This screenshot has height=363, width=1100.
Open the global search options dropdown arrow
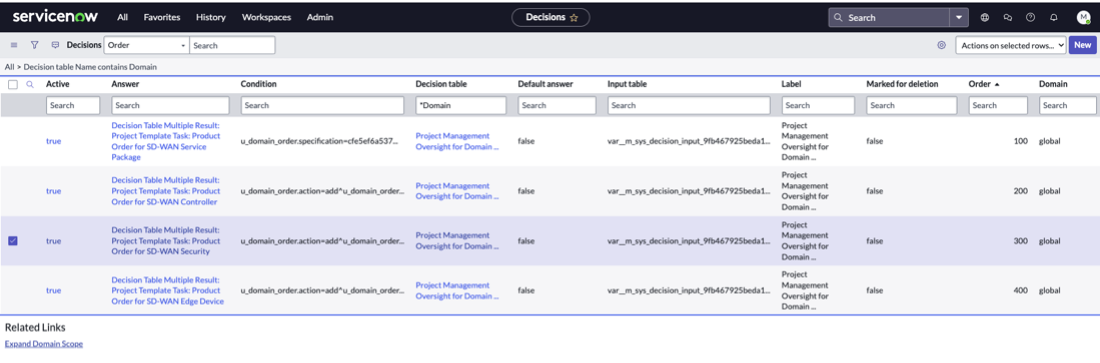tap(959, 18)
